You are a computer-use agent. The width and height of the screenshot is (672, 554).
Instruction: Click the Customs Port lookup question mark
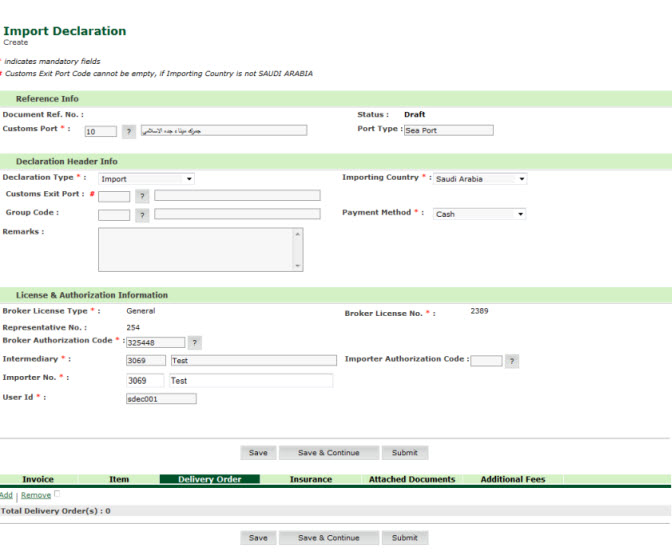point(128,131)
